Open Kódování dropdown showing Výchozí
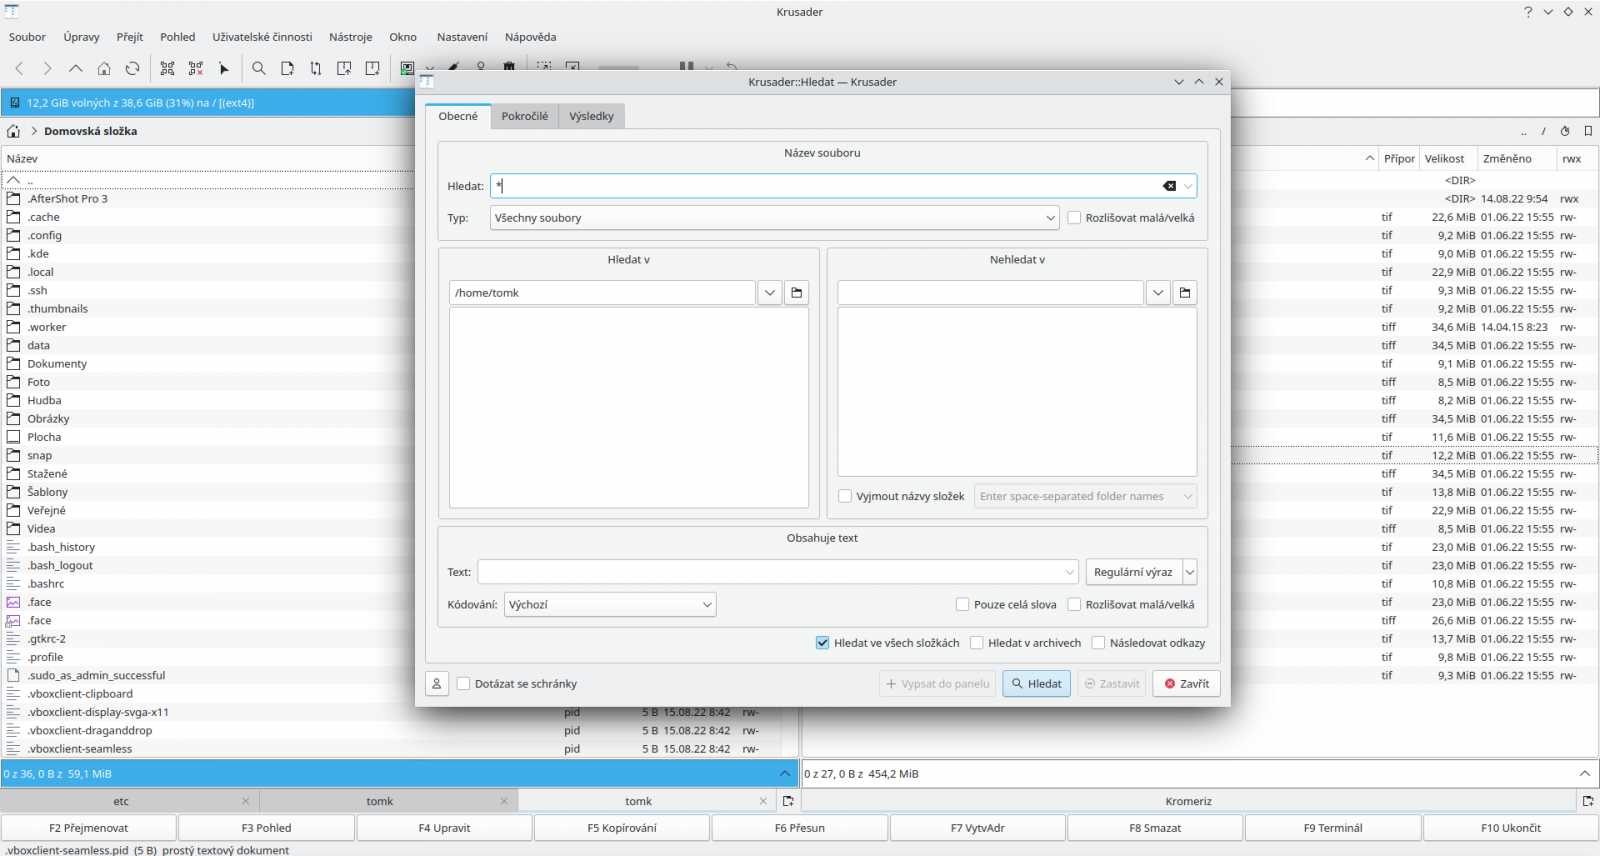The width and height of the screenshot is (1600, 856). coord(610,604)
